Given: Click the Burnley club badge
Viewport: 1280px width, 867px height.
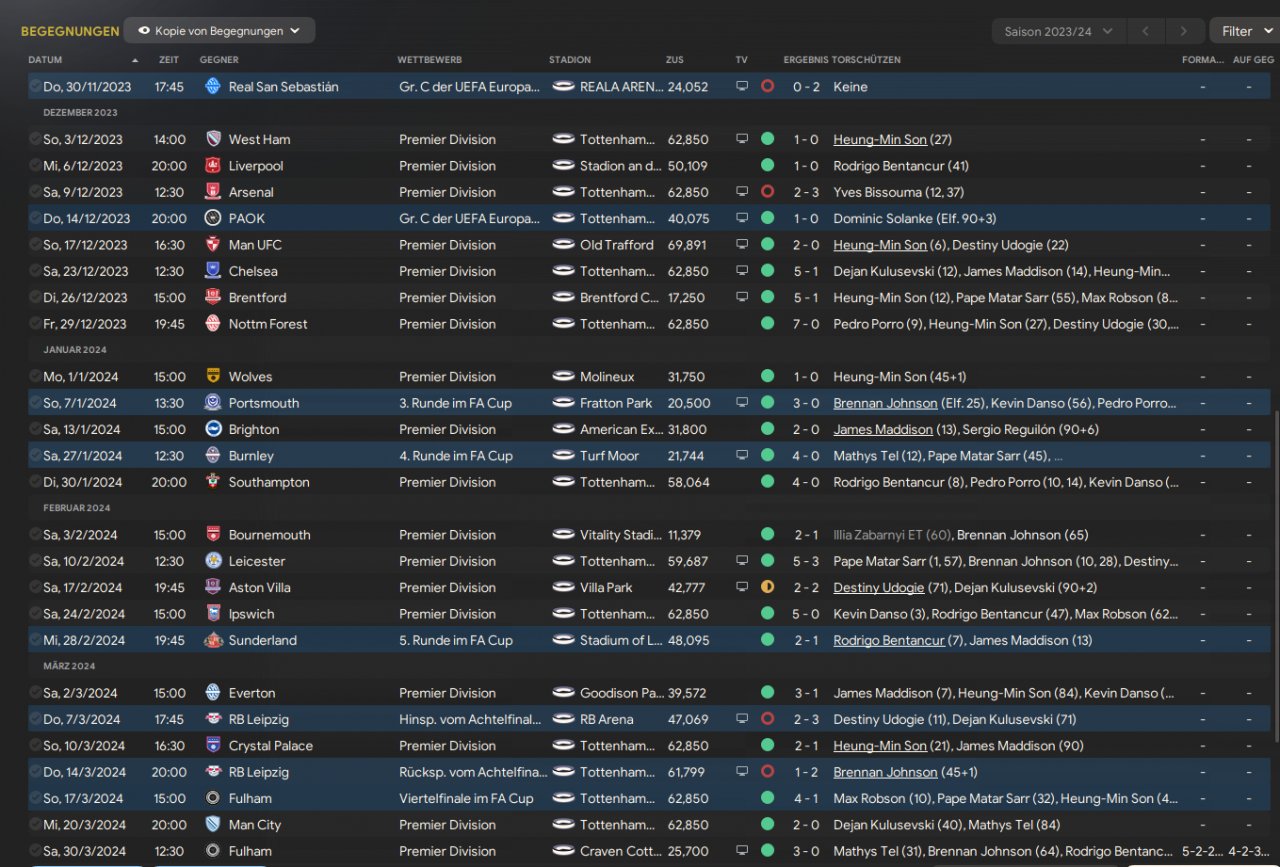Looking at the screenshot, I should [x=212, y=456].
